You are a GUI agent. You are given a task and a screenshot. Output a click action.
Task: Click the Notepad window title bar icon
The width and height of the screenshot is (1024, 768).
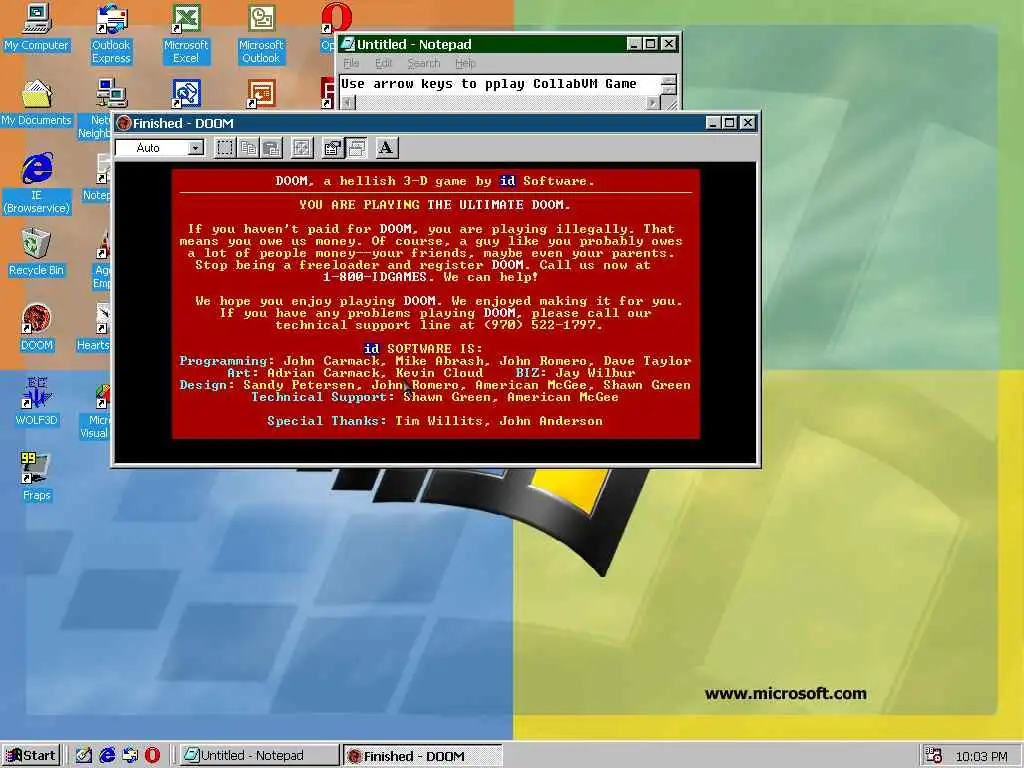pyautogui.click(x=348, y=44)
